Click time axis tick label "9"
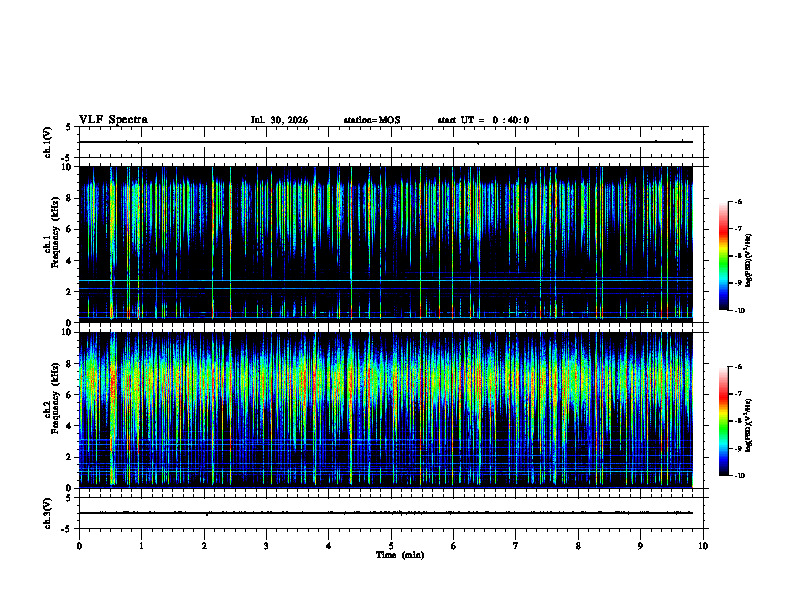 tap(640, 546)
